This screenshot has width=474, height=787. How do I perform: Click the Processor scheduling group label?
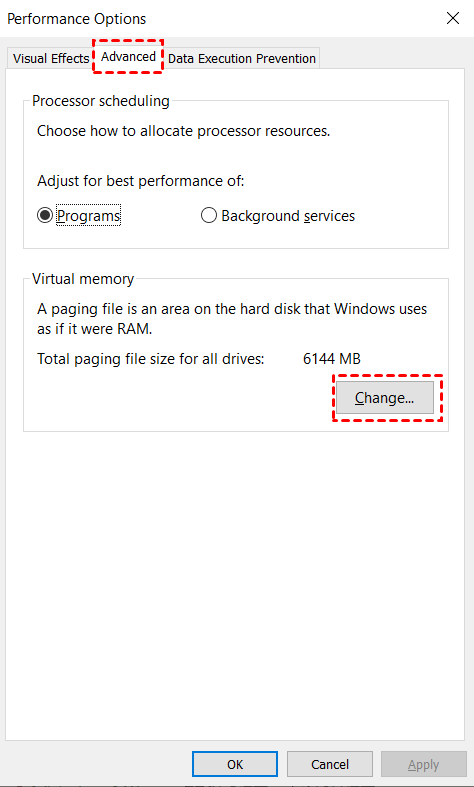(101, 101)
